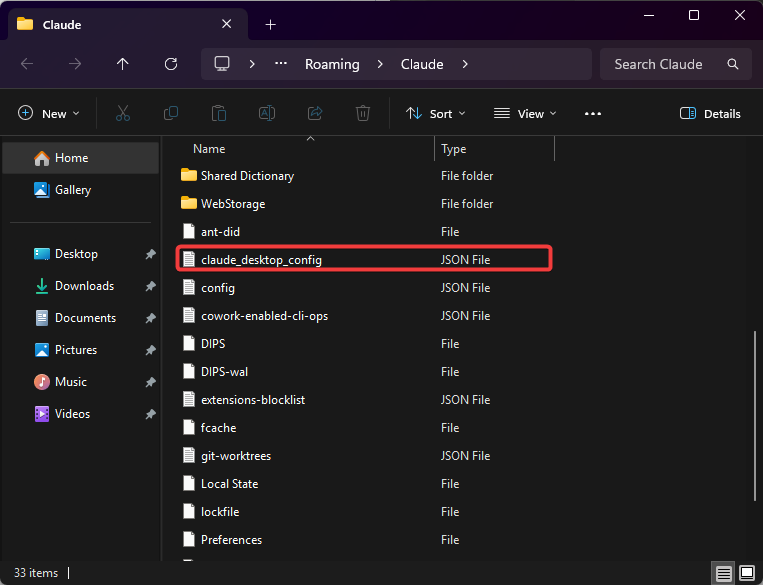The image size is (763, 585).
Task: Open the View layout dropdown
Action: pyautogui.click(x=525, y=113)
